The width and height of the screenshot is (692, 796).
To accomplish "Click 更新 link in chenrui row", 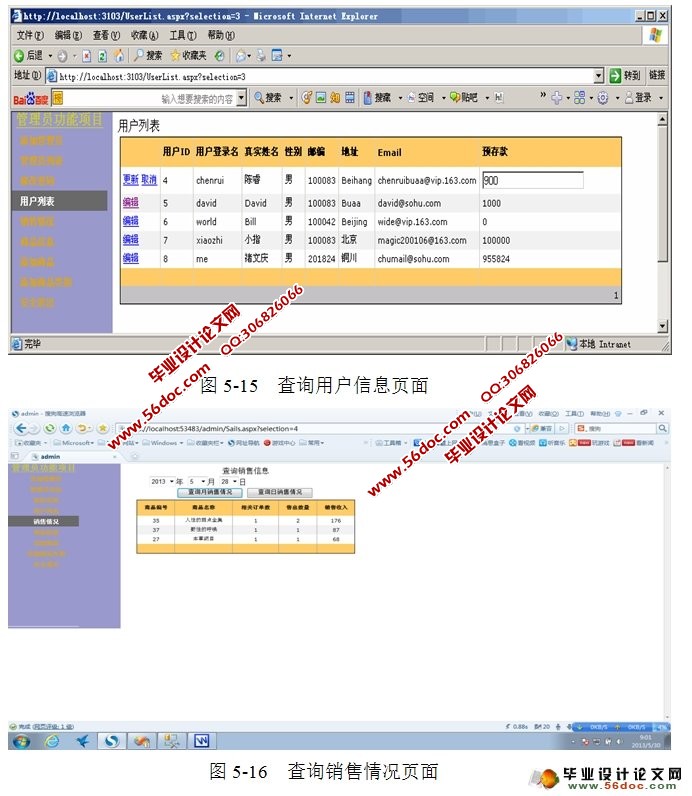I will point(130,180).
